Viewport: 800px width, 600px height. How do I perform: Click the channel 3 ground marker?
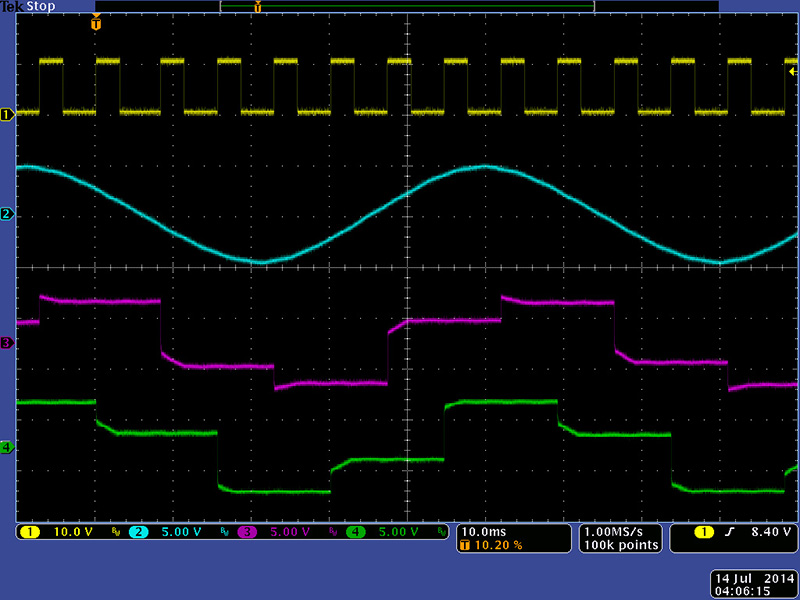[x=7, y=343]
